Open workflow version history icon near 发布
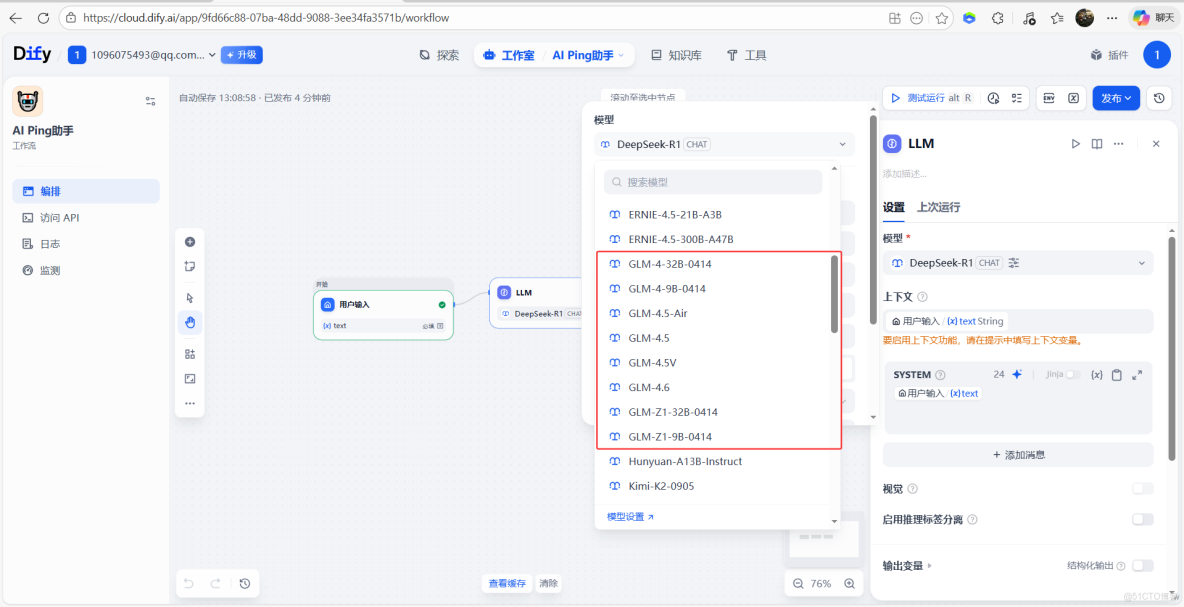 1159,97
